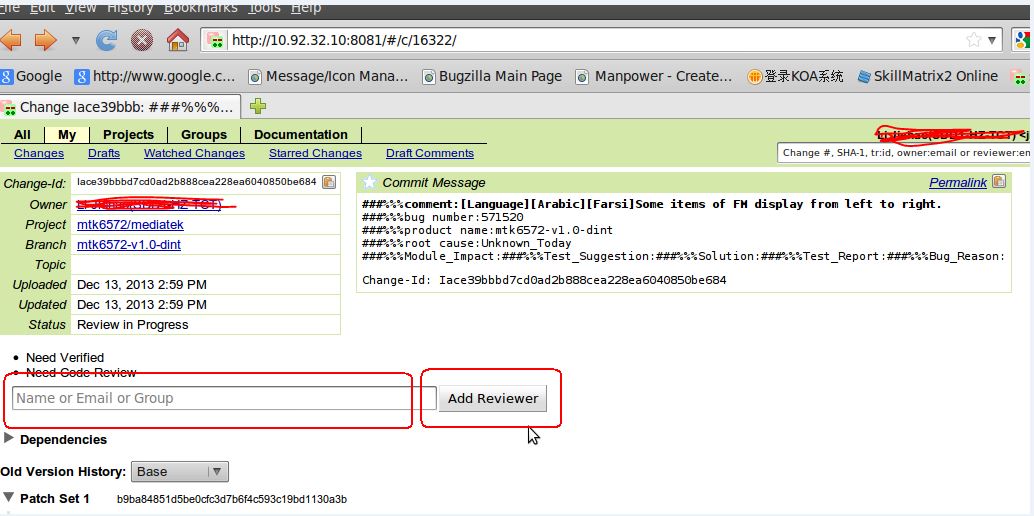
Task: Click the Gerrit change search box
Action: pos(905,152)
